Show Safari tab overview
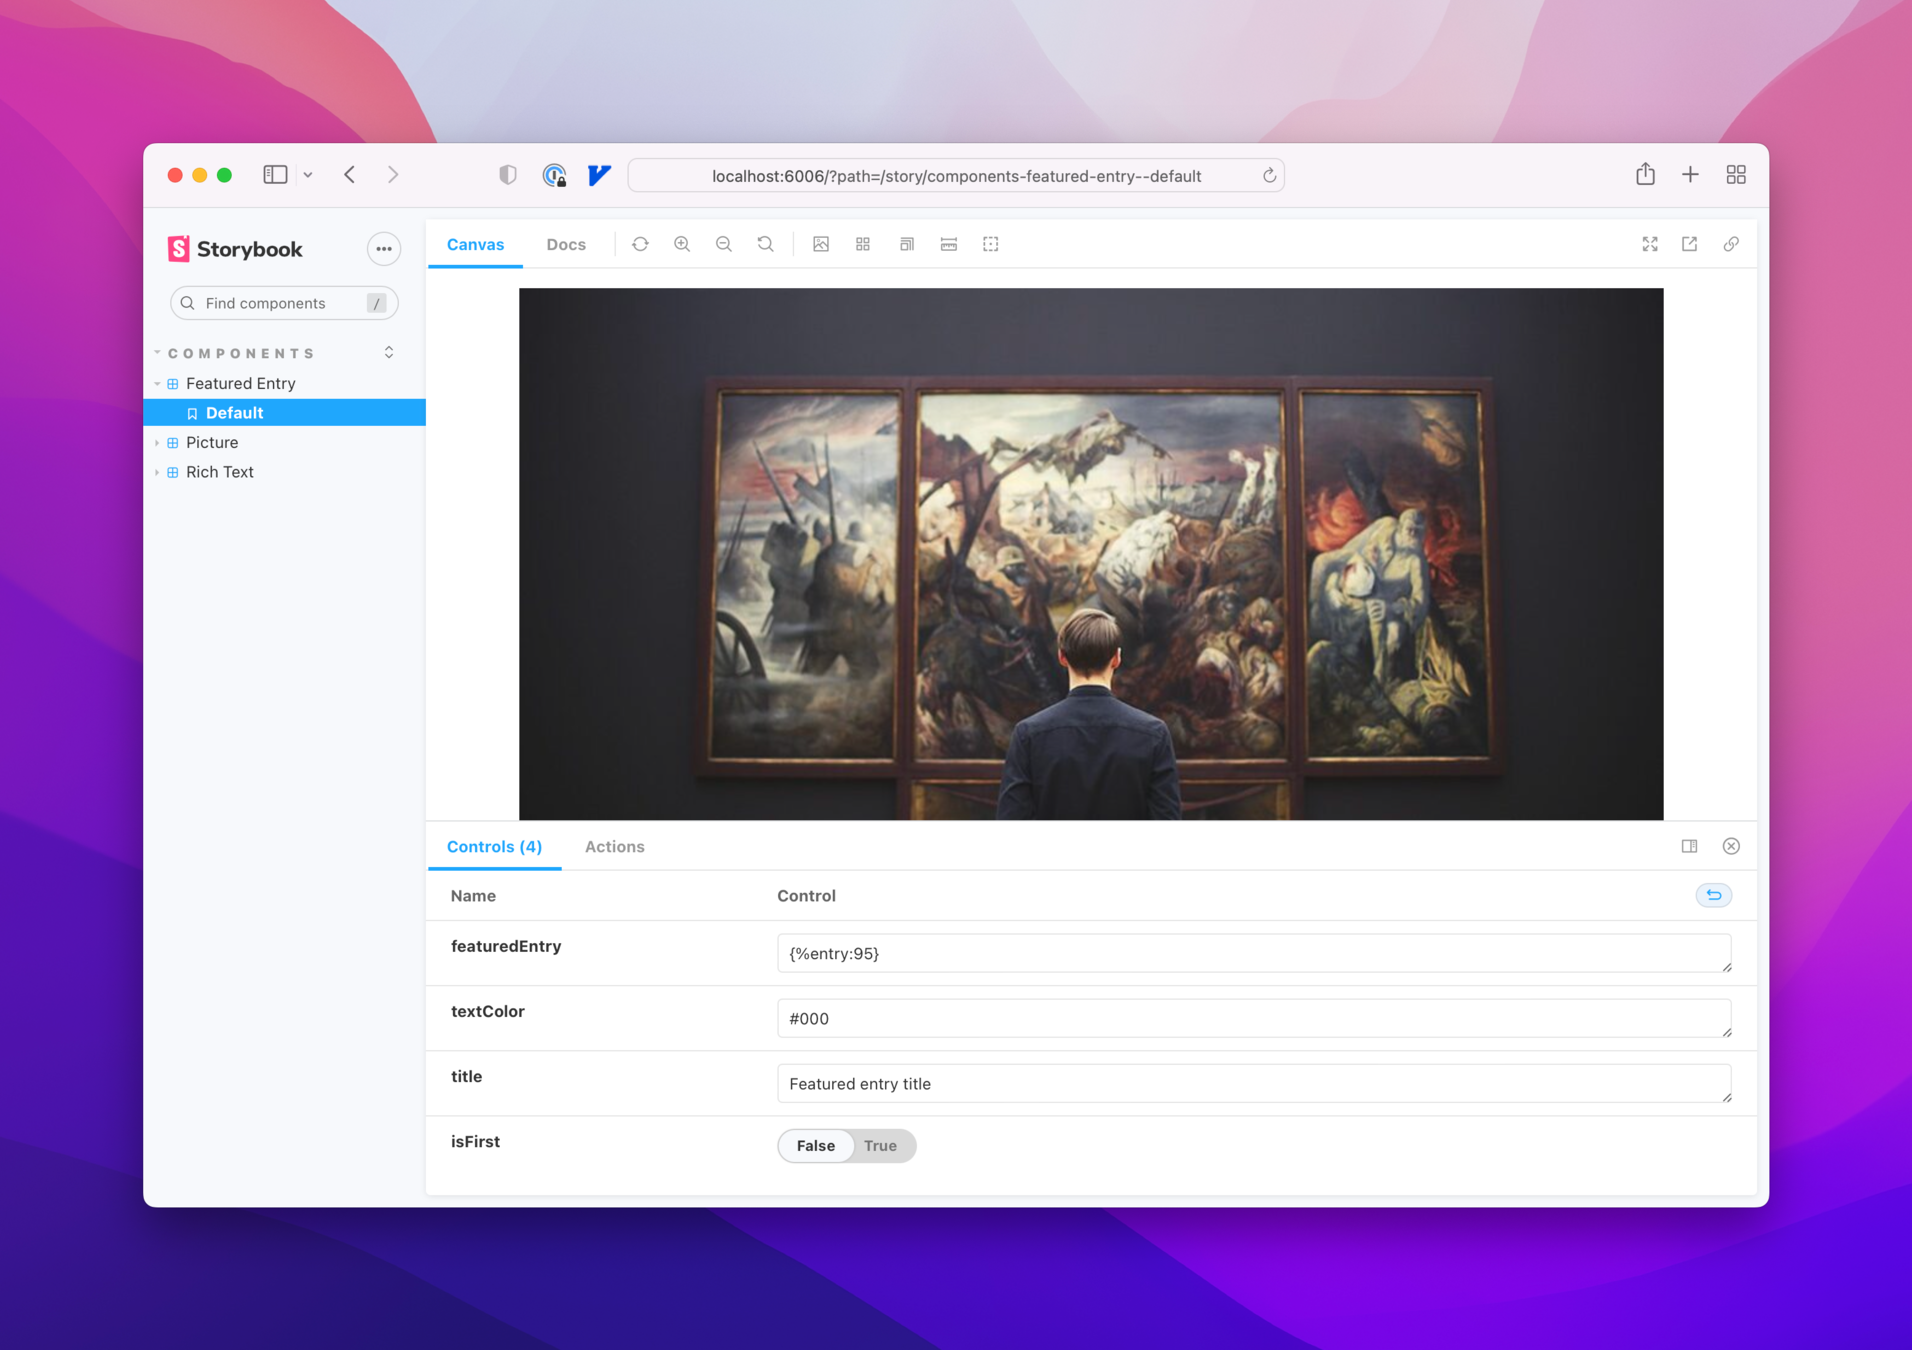 pyautogui.click(x=1736, y=175)
